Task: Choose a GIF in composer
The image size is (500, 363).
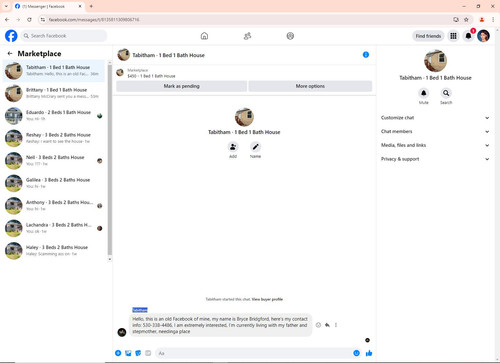Action: (x=148, y=353)
